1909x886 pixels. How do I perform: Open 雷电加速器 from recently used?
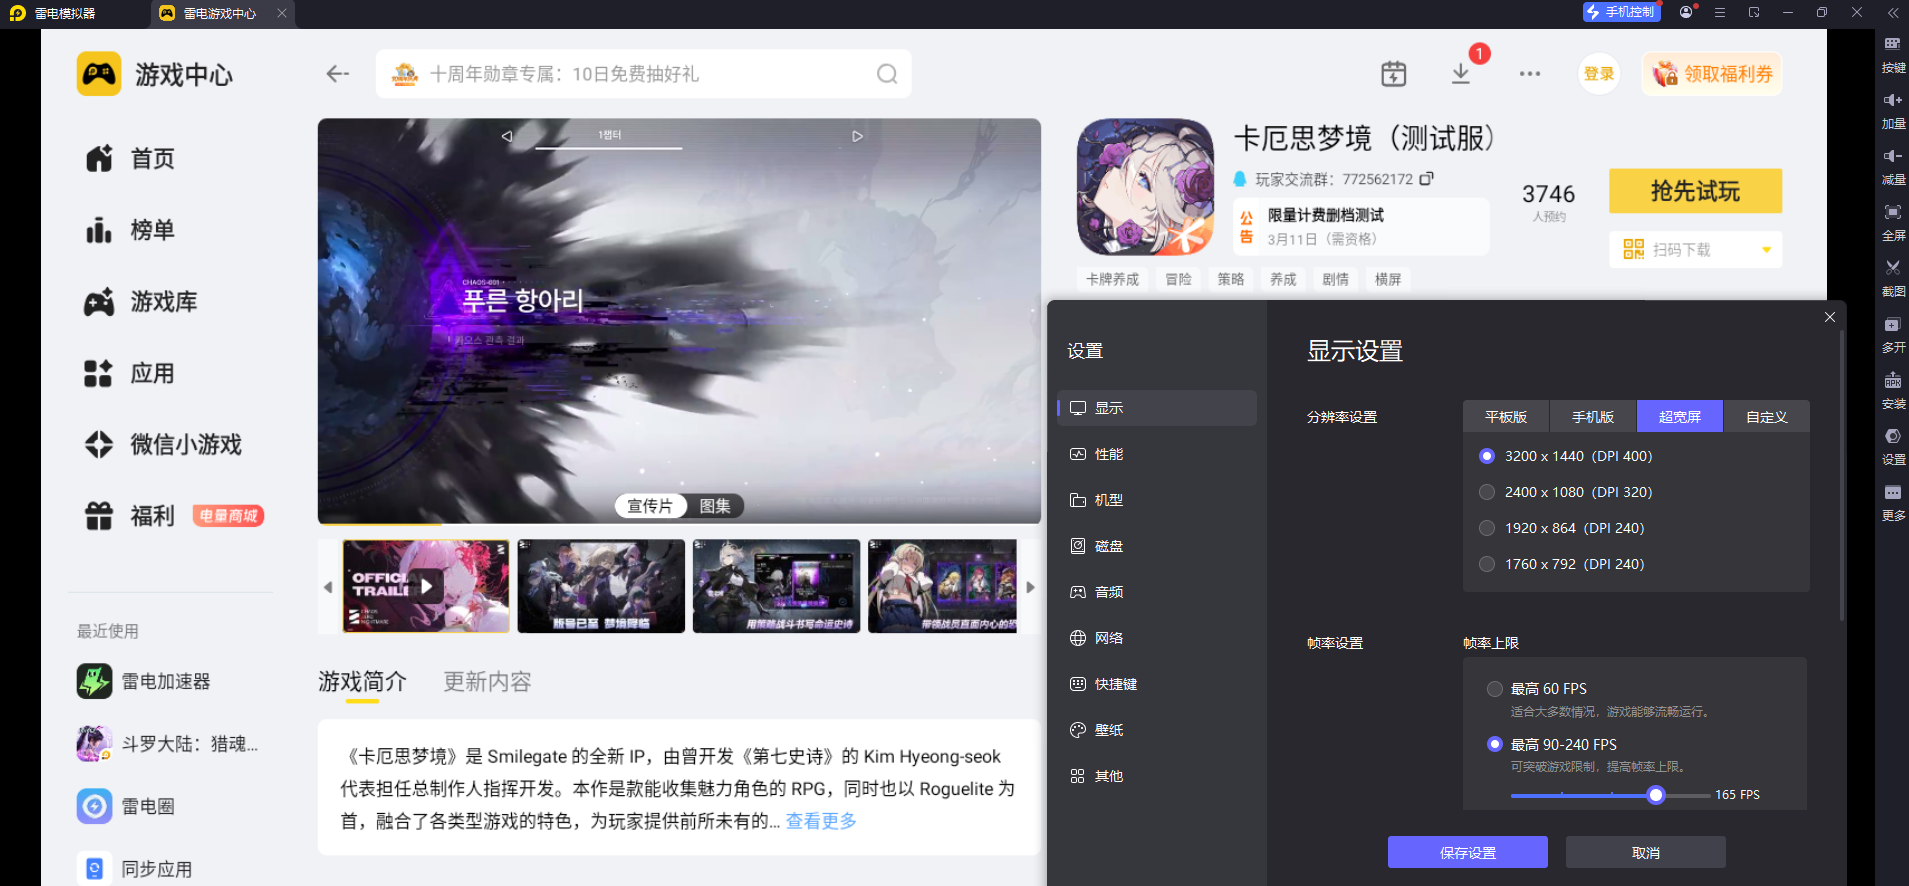click(145, 681)
